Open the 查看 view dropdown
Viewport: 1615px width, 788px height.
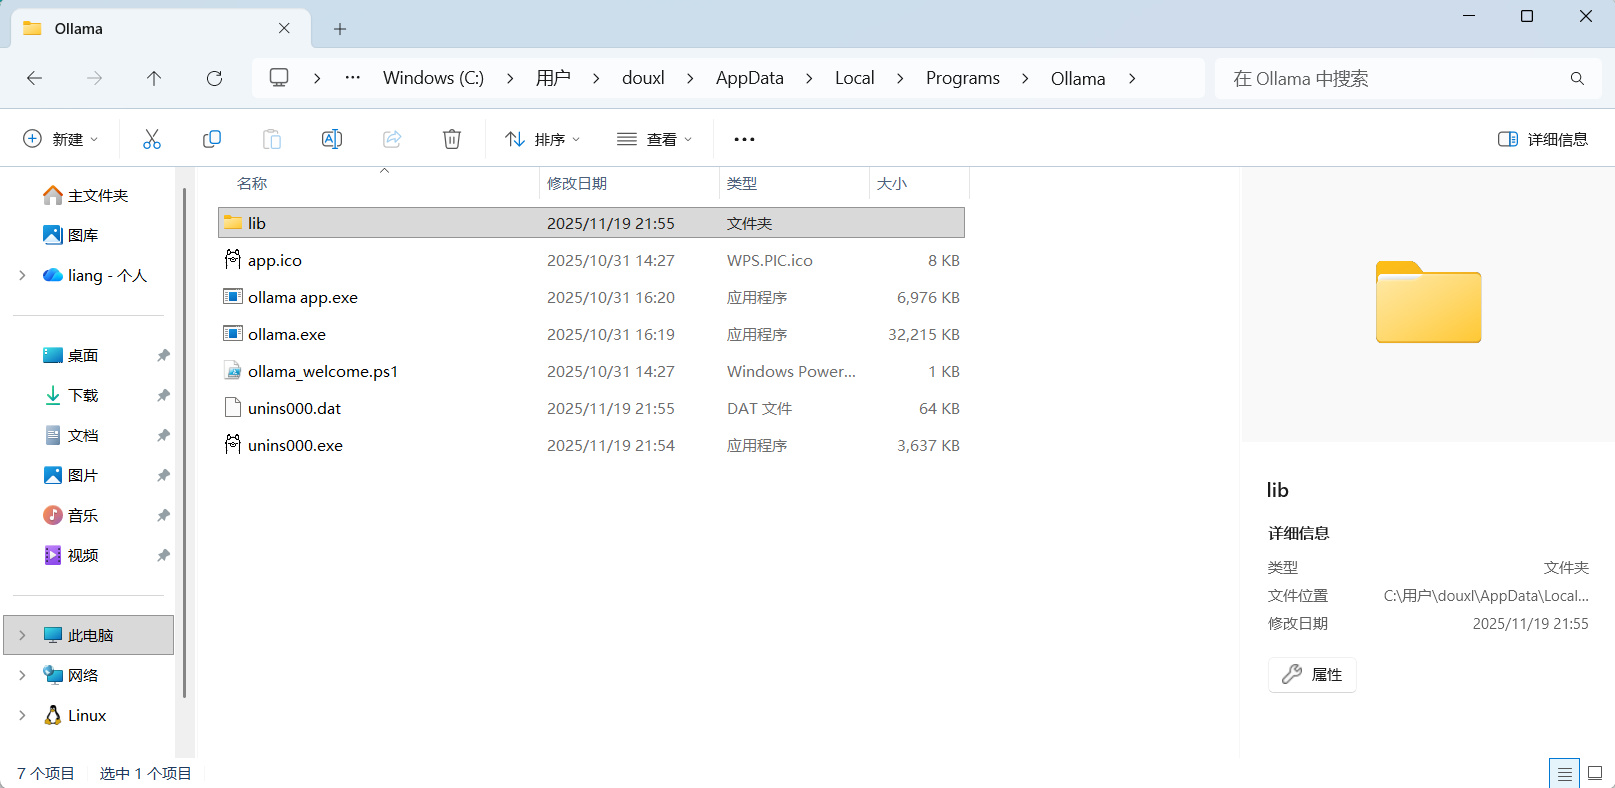655,139
